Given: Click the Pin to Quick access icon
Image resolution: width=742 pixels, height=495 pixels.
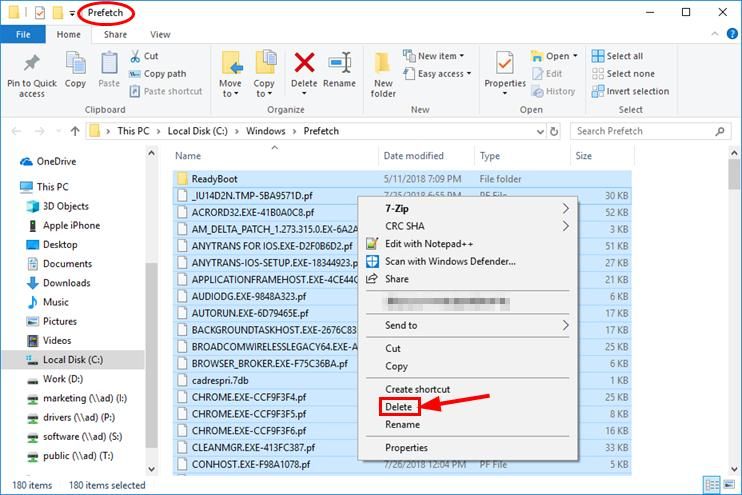Looking at the screenshot, I should (x=31, y=64).
